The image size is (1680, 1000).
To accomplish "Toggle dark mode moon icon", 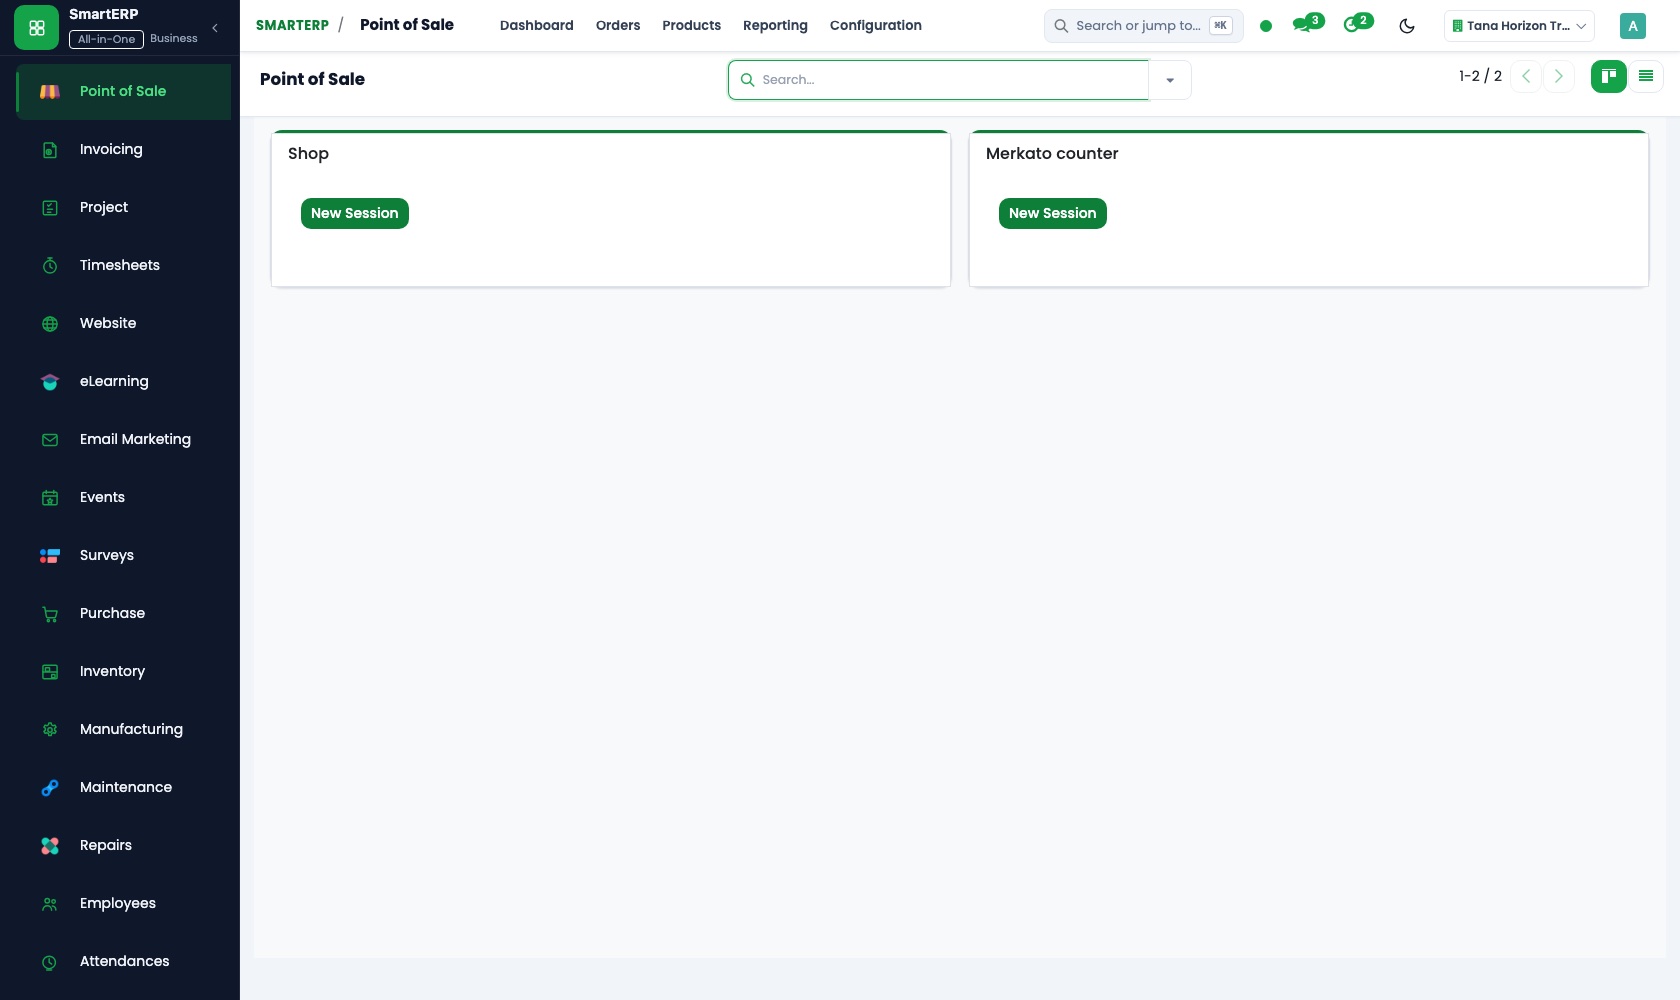I will pos(1407,26).
